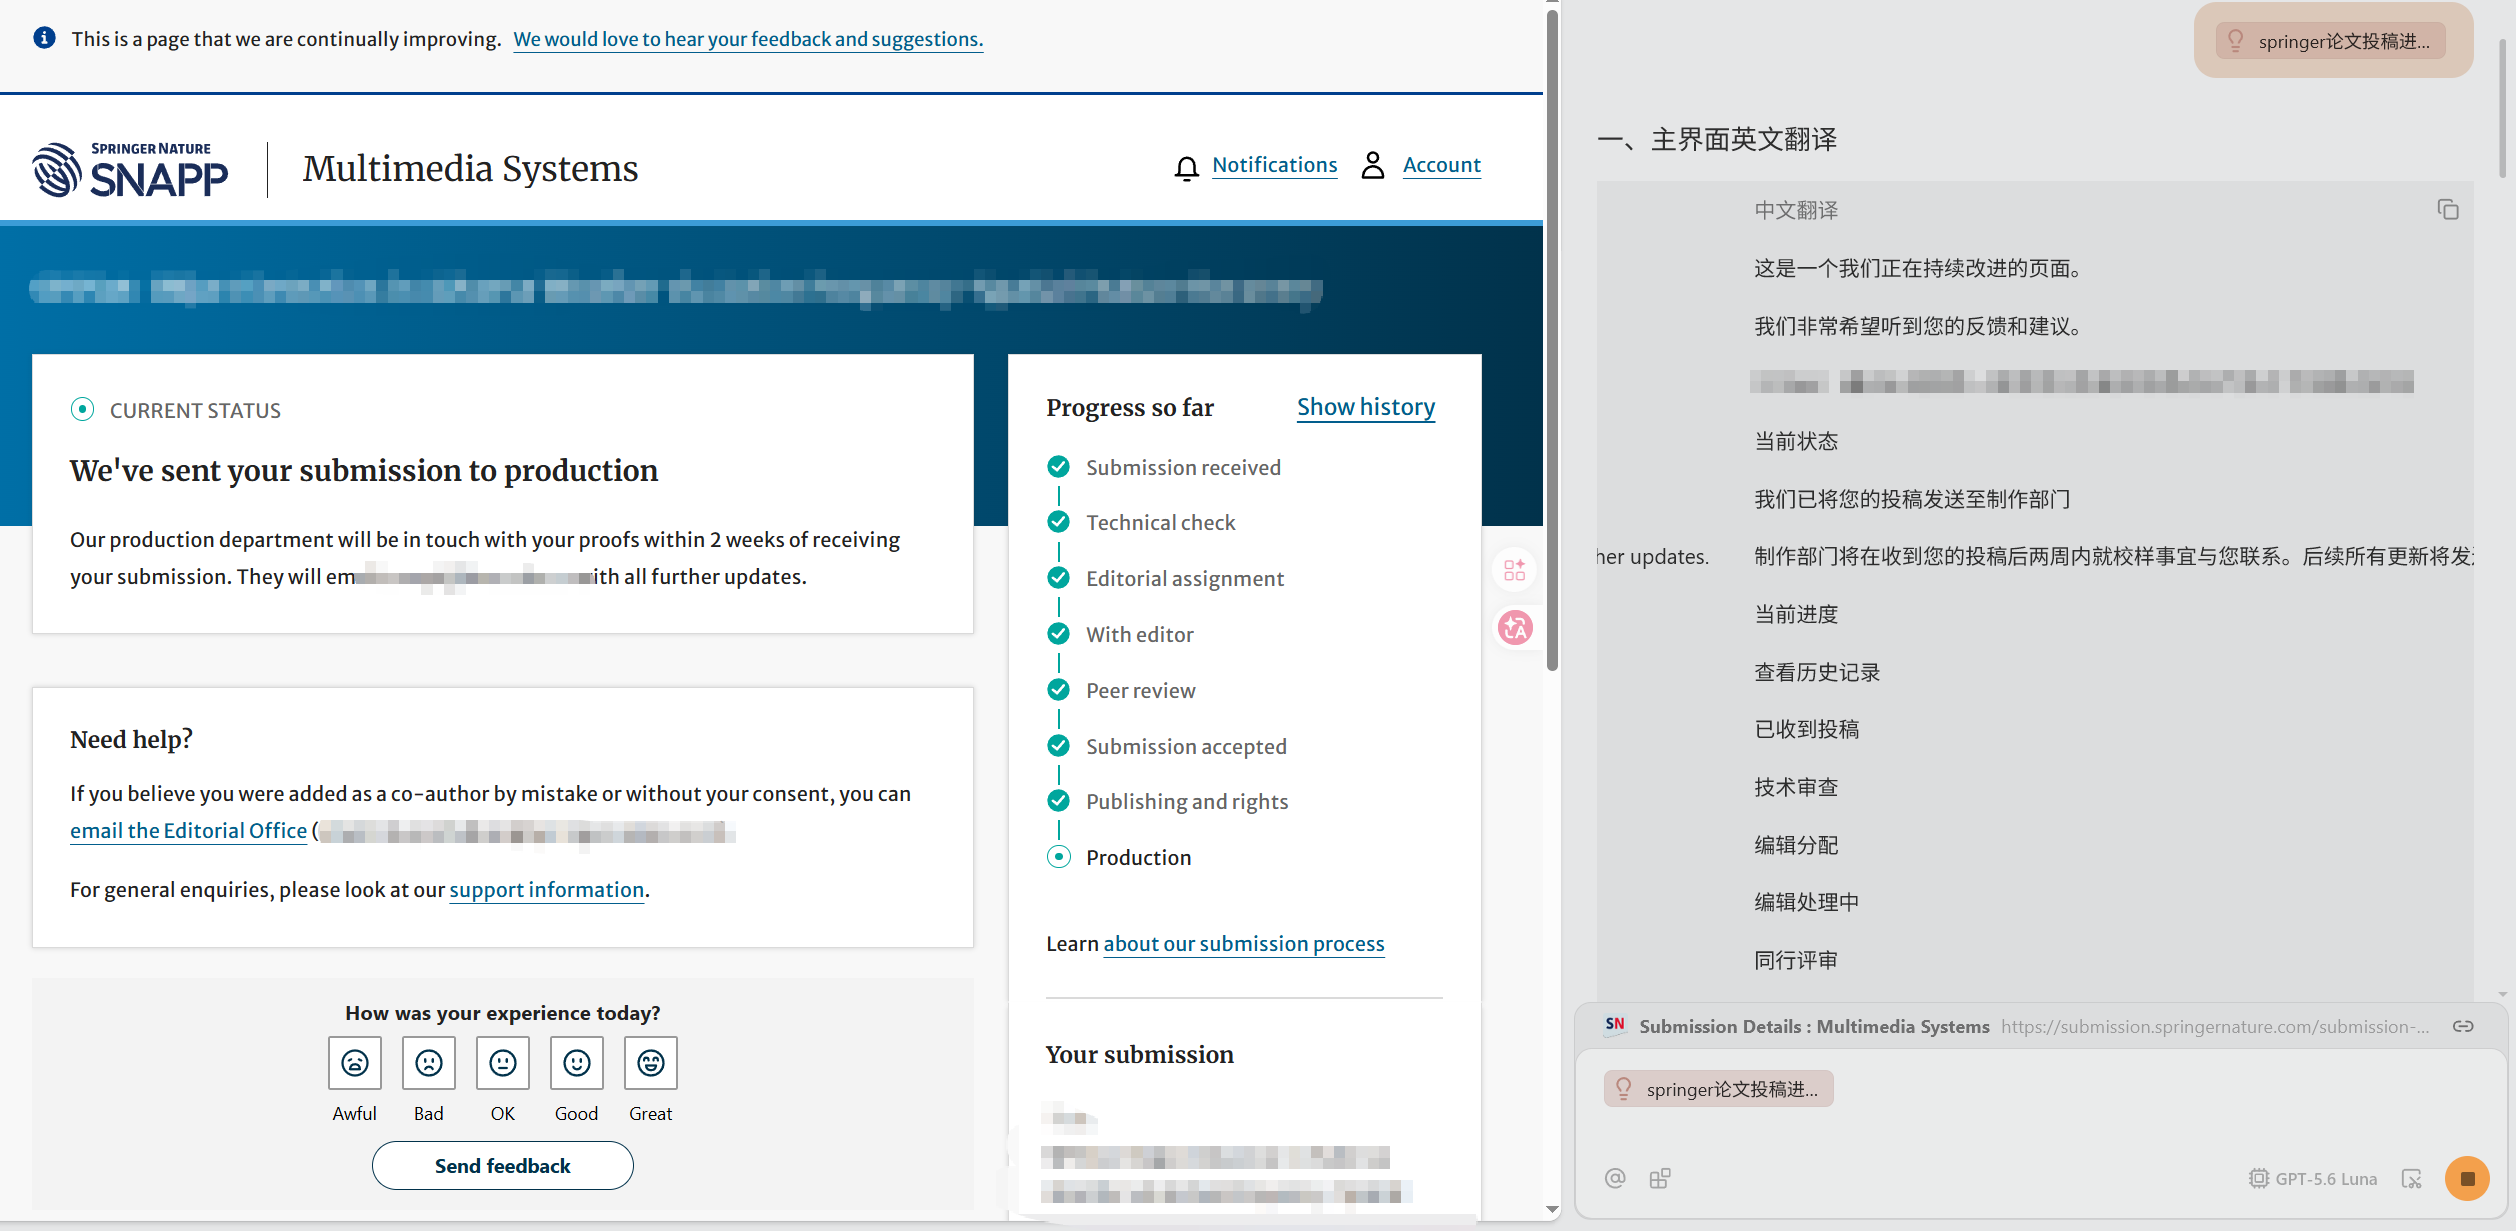Click the pink translate extension icon
This screenshot has height=1231, width=2516.
[1515, 628]
